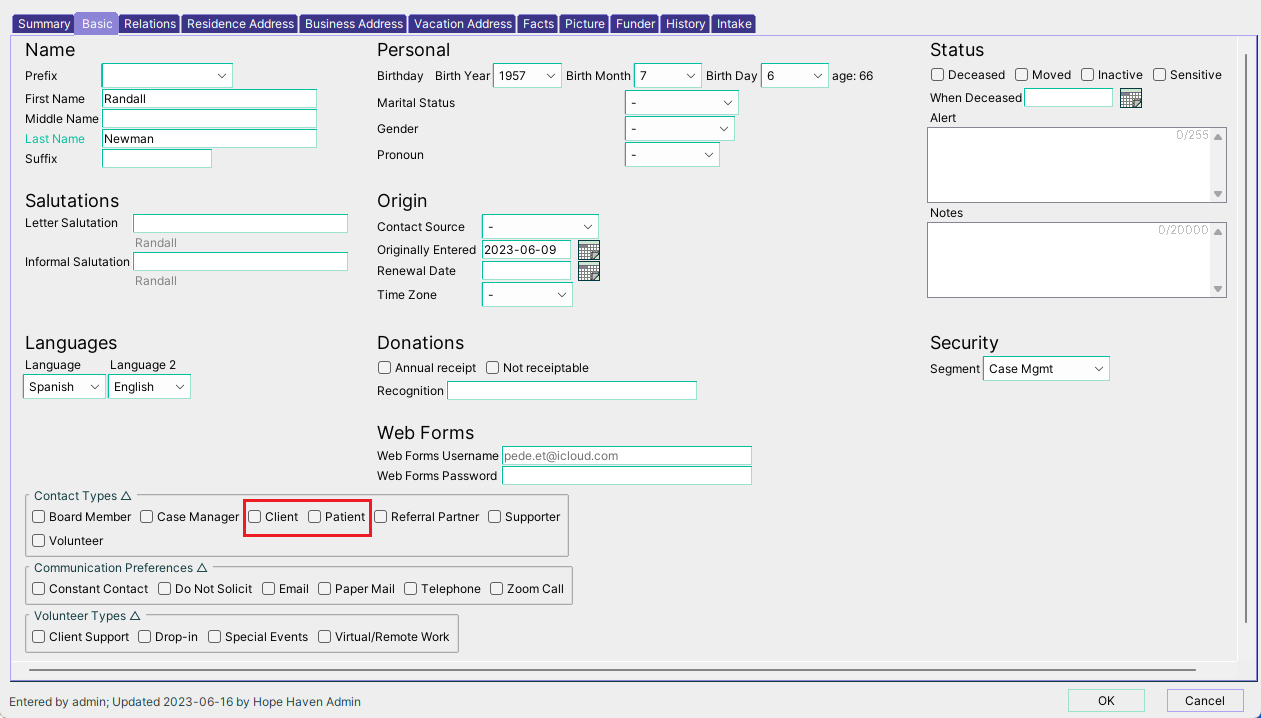Switch to the History tab
The width and height of the screenshot is (1261, 718).
(x=685, y=24)
